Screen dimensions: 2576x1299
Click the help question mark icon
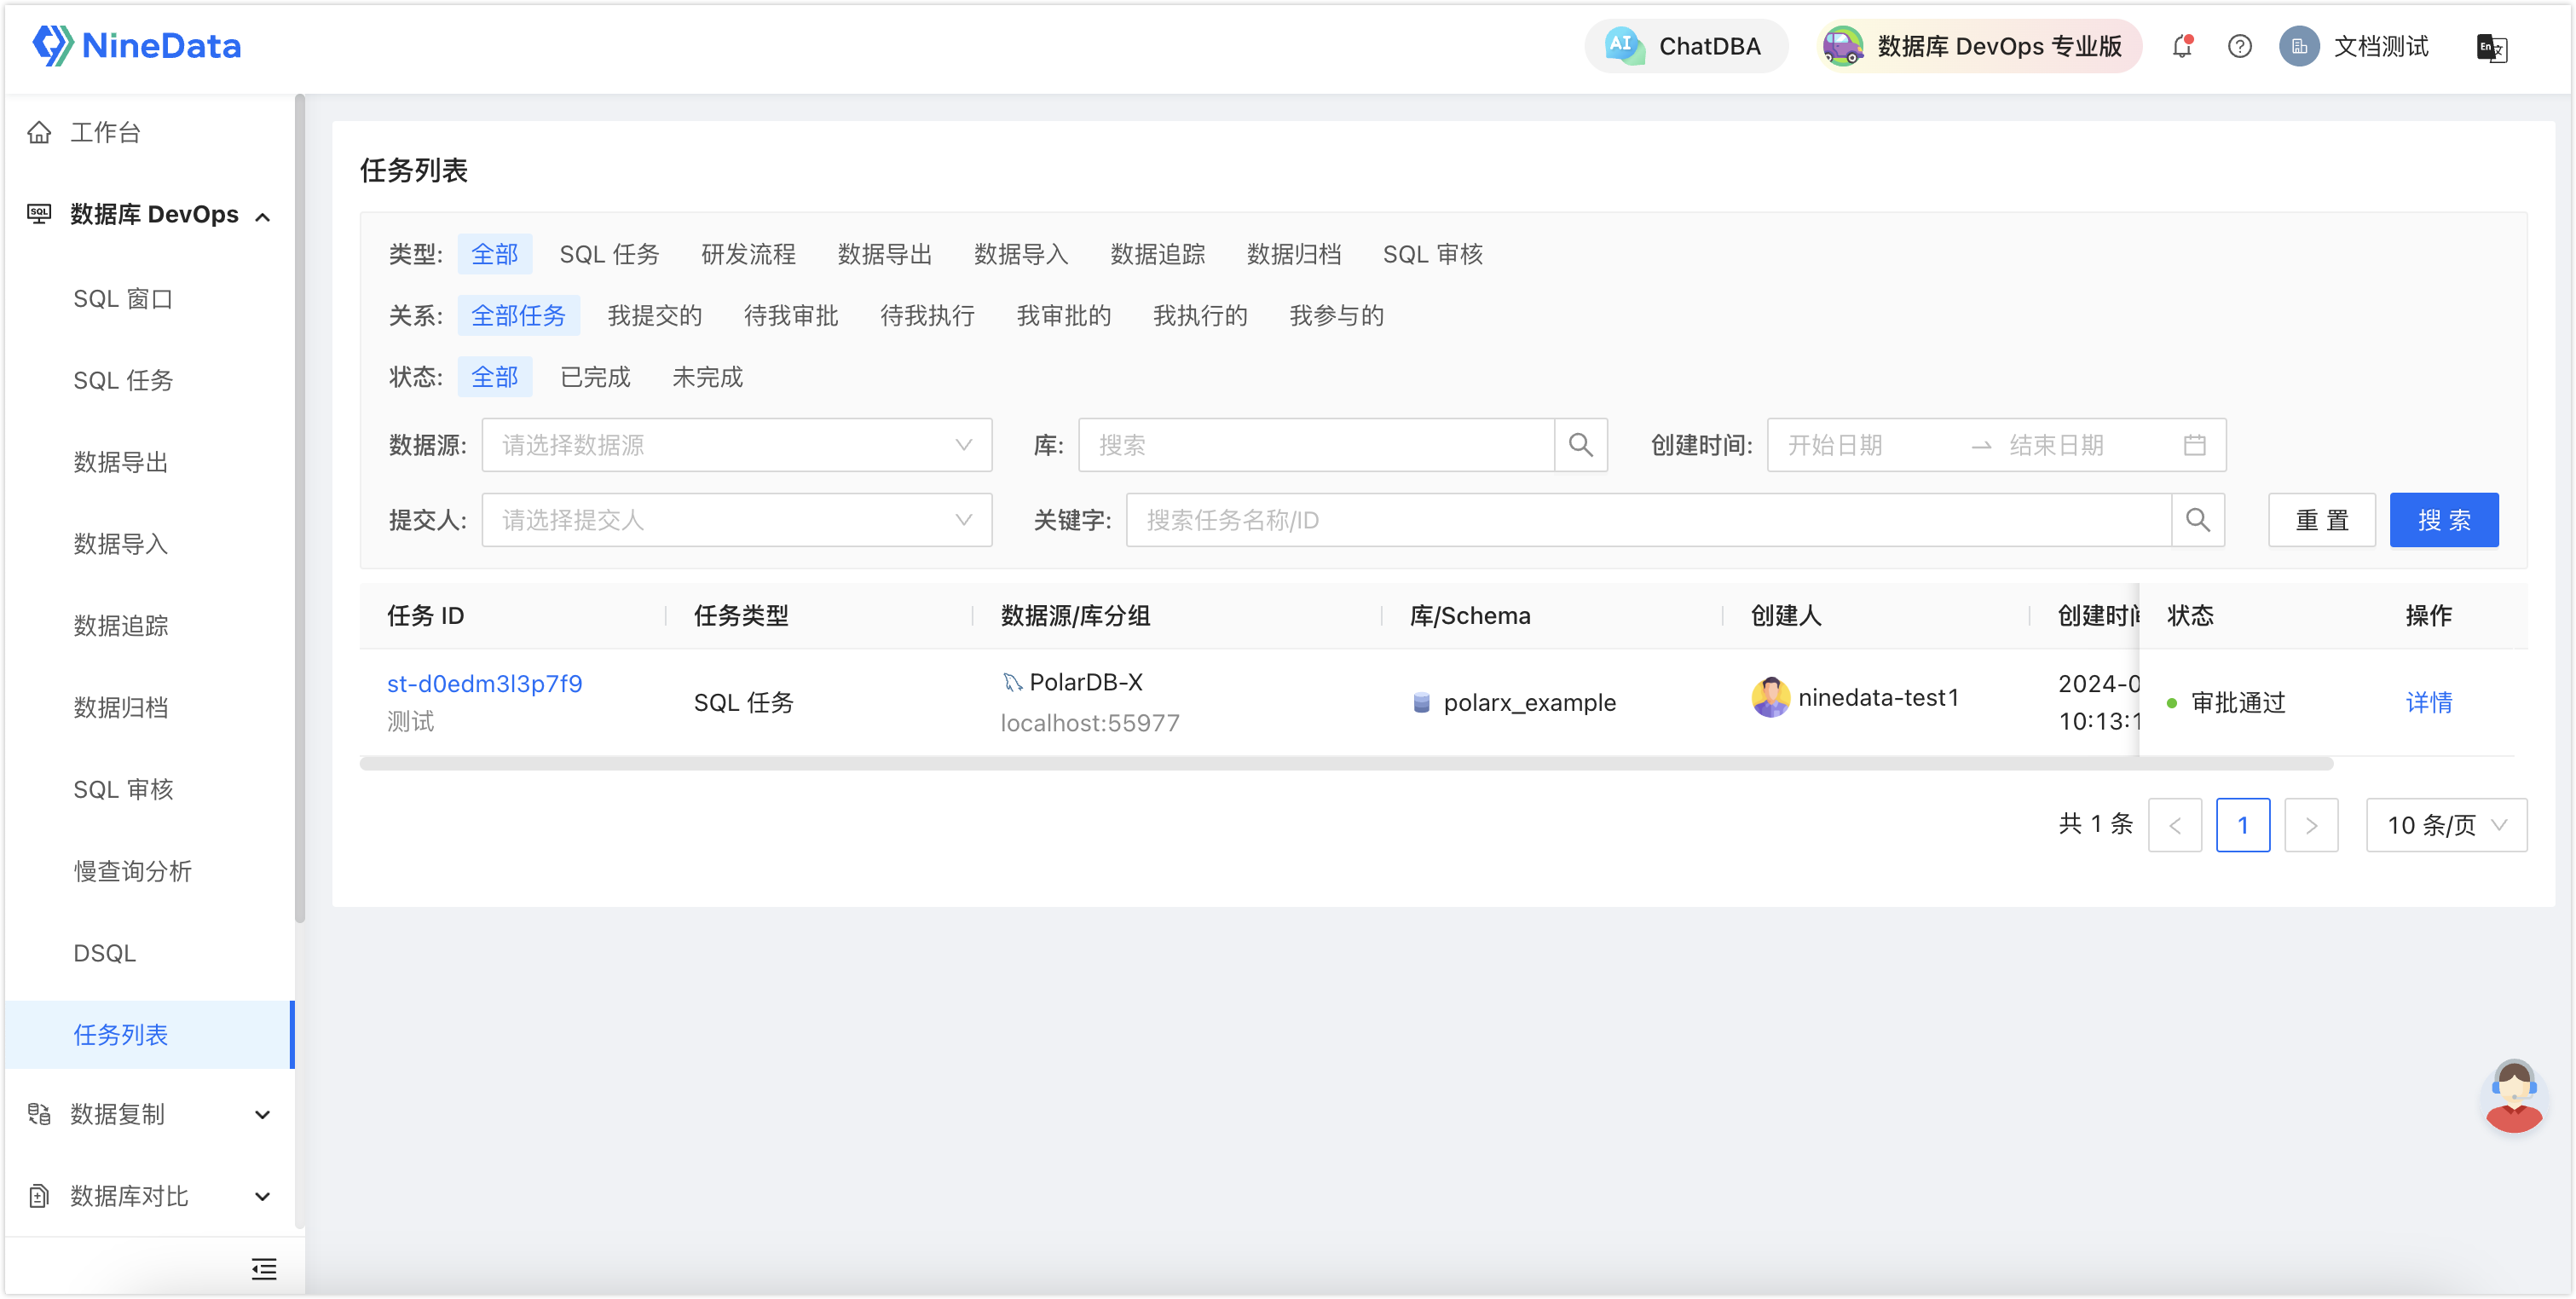(2239, 46)
